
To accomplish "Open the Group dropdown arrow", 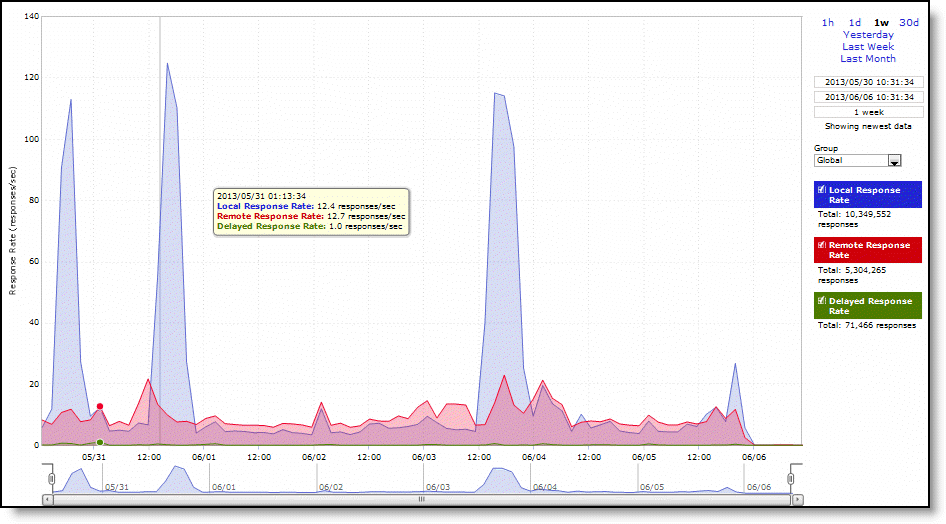I will pyautogui.click(x=895, y=160).
